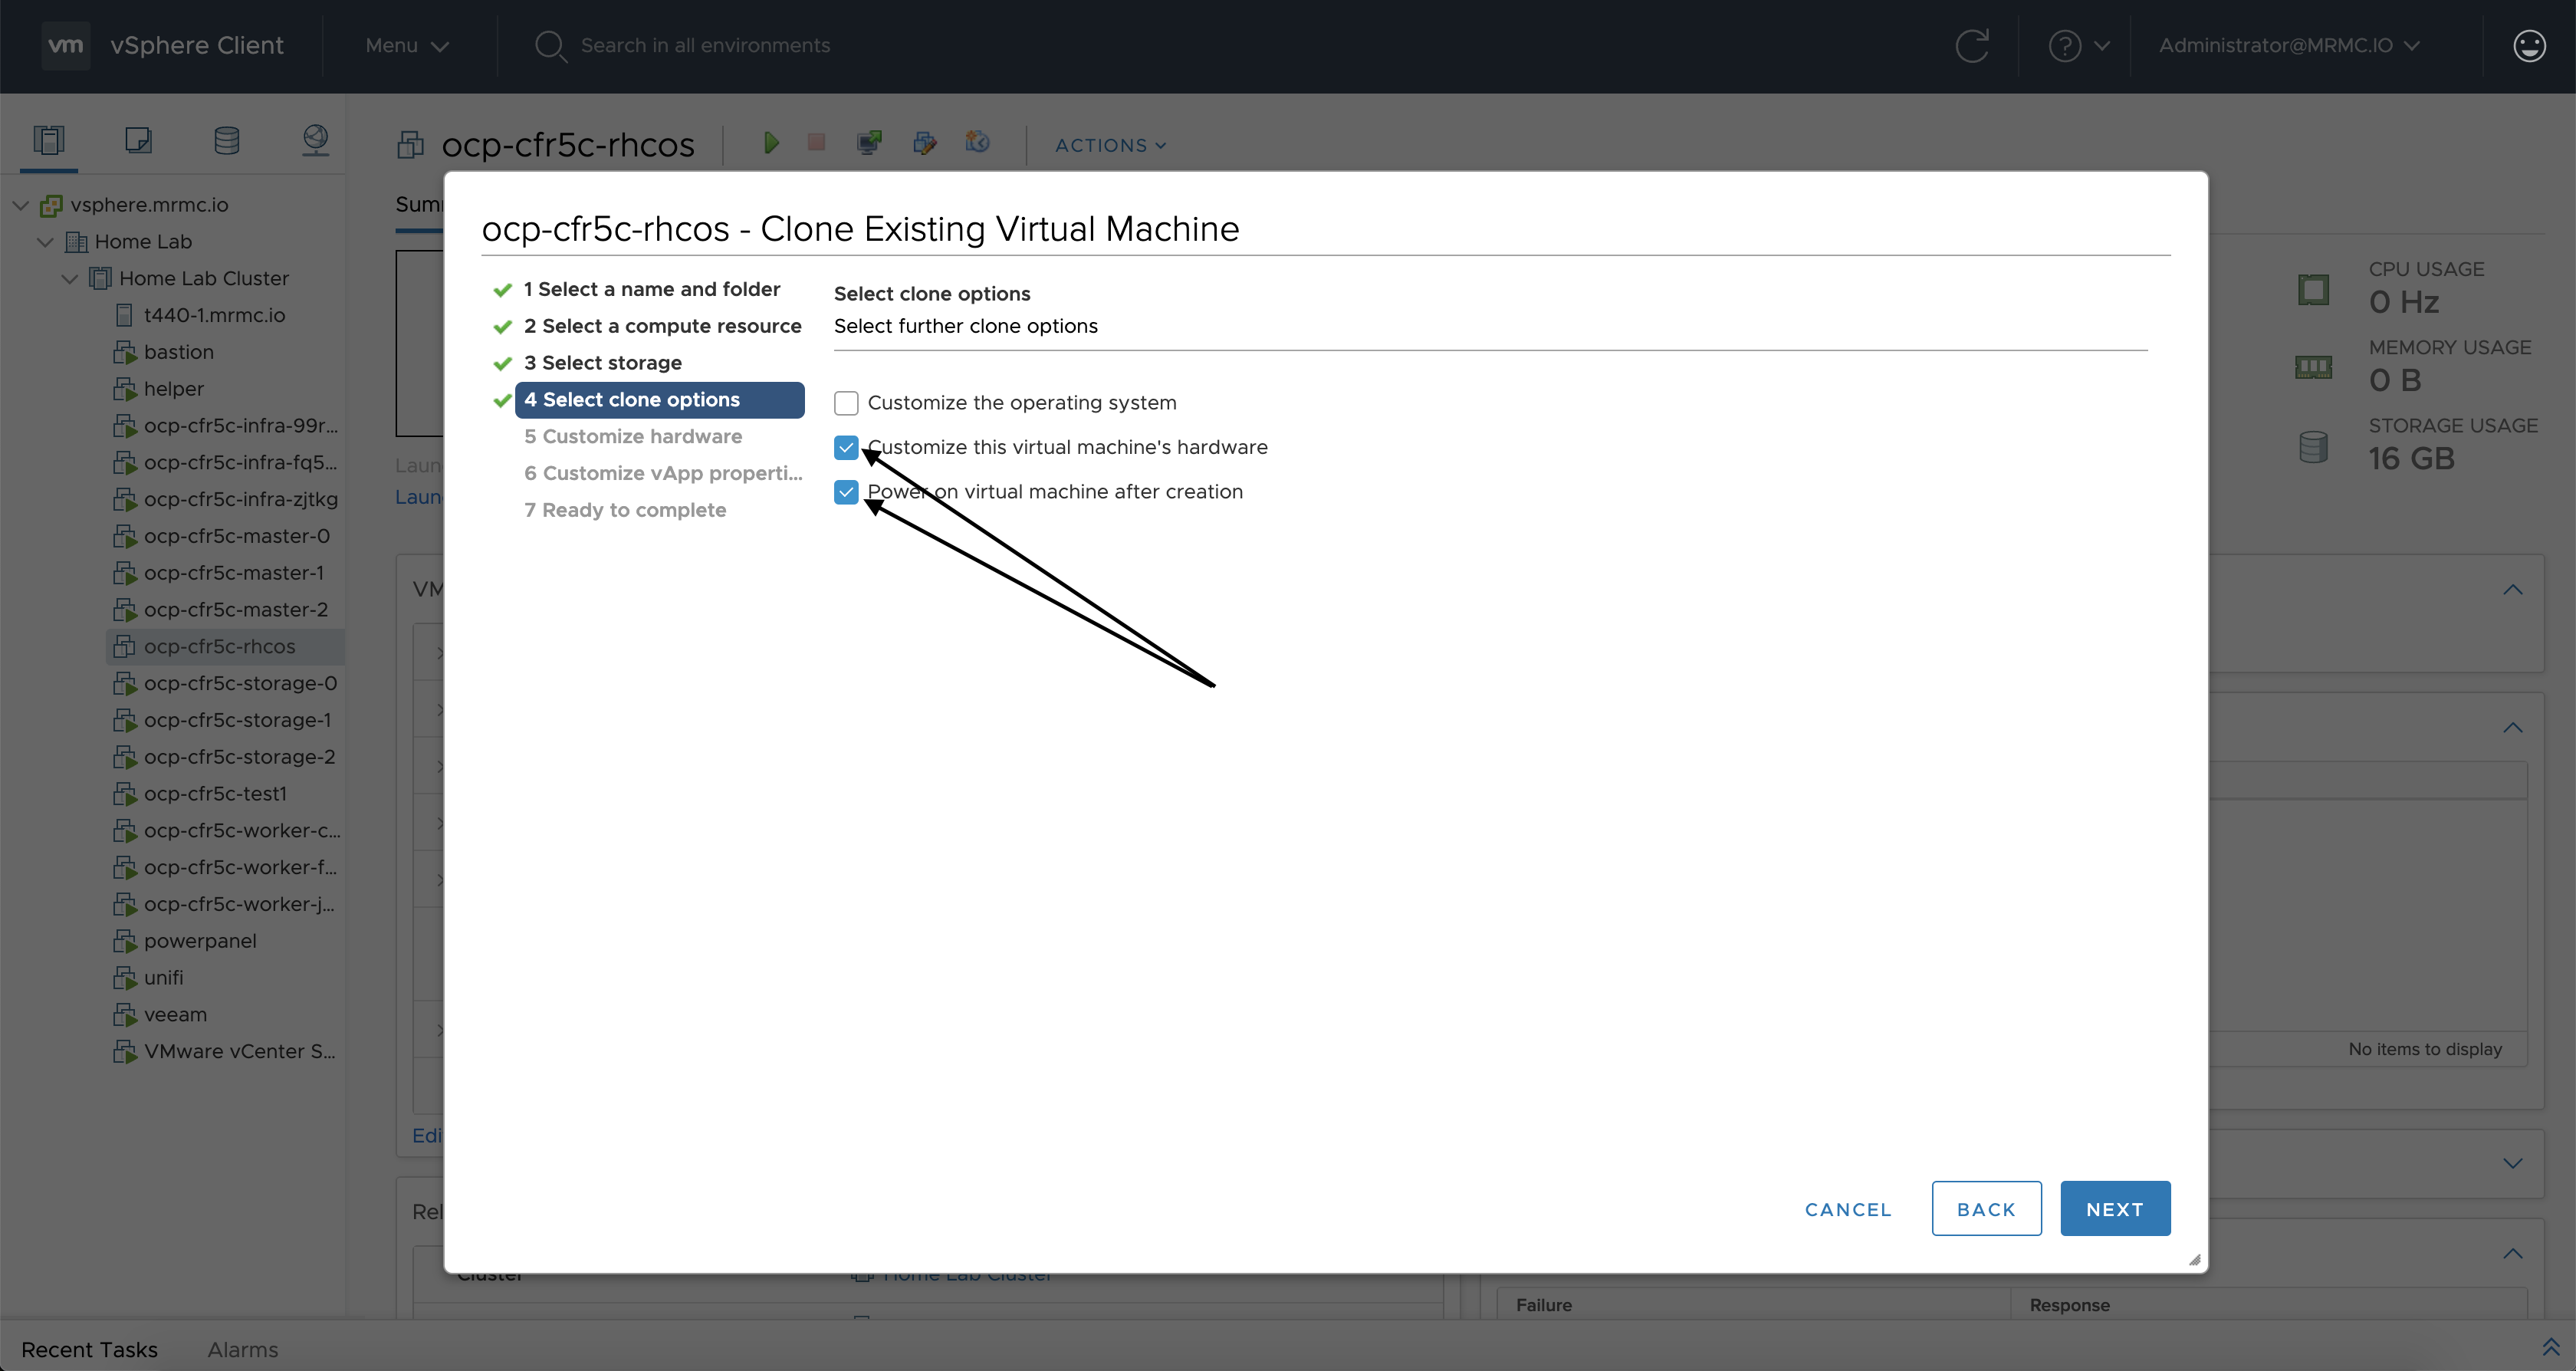The image size is (2576, 1371).
Task: Enable Customize the operating system
Action: click(x=845, y=402)
